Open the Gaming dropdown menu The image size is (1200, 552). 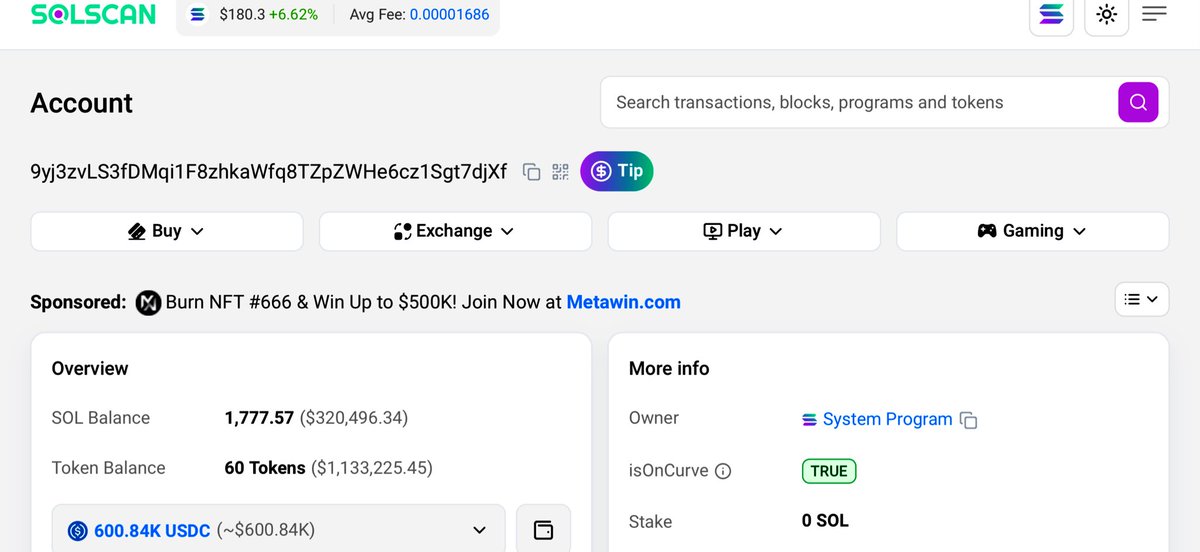coord(1032,231)
